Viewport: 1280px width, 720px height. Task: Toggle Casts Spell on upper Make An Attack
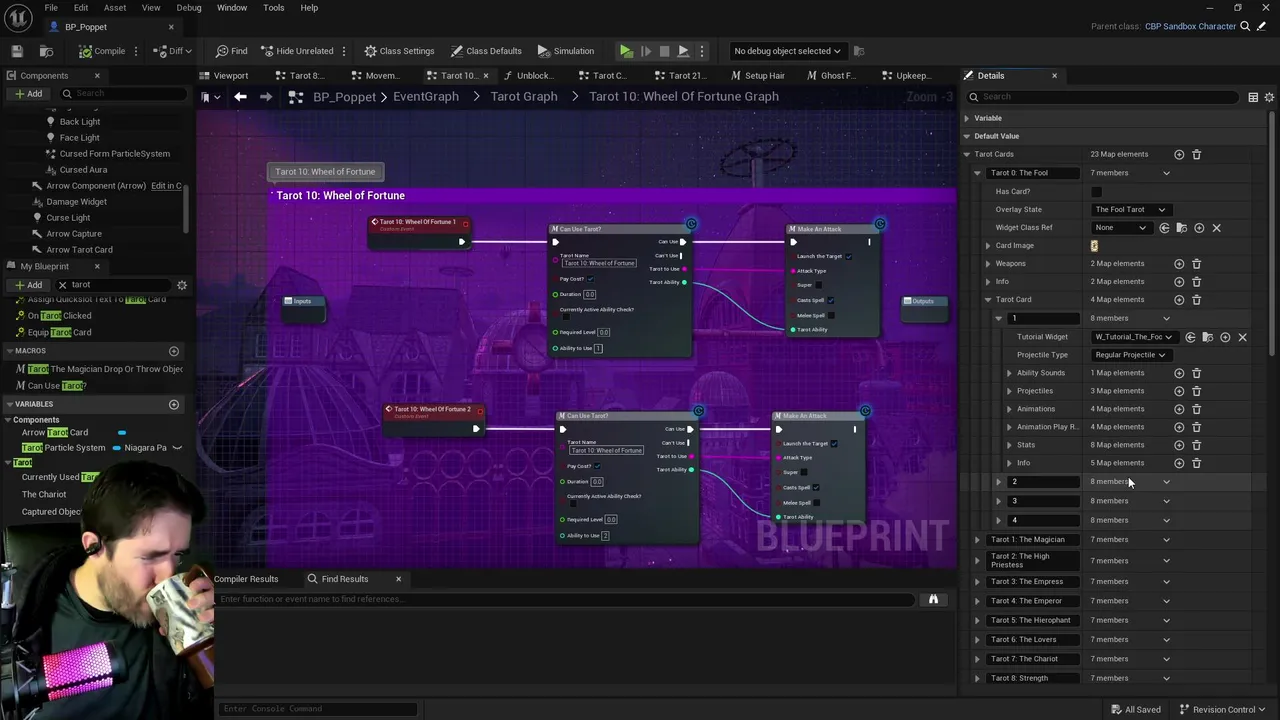pyautogui.click(x=831, y=300)
